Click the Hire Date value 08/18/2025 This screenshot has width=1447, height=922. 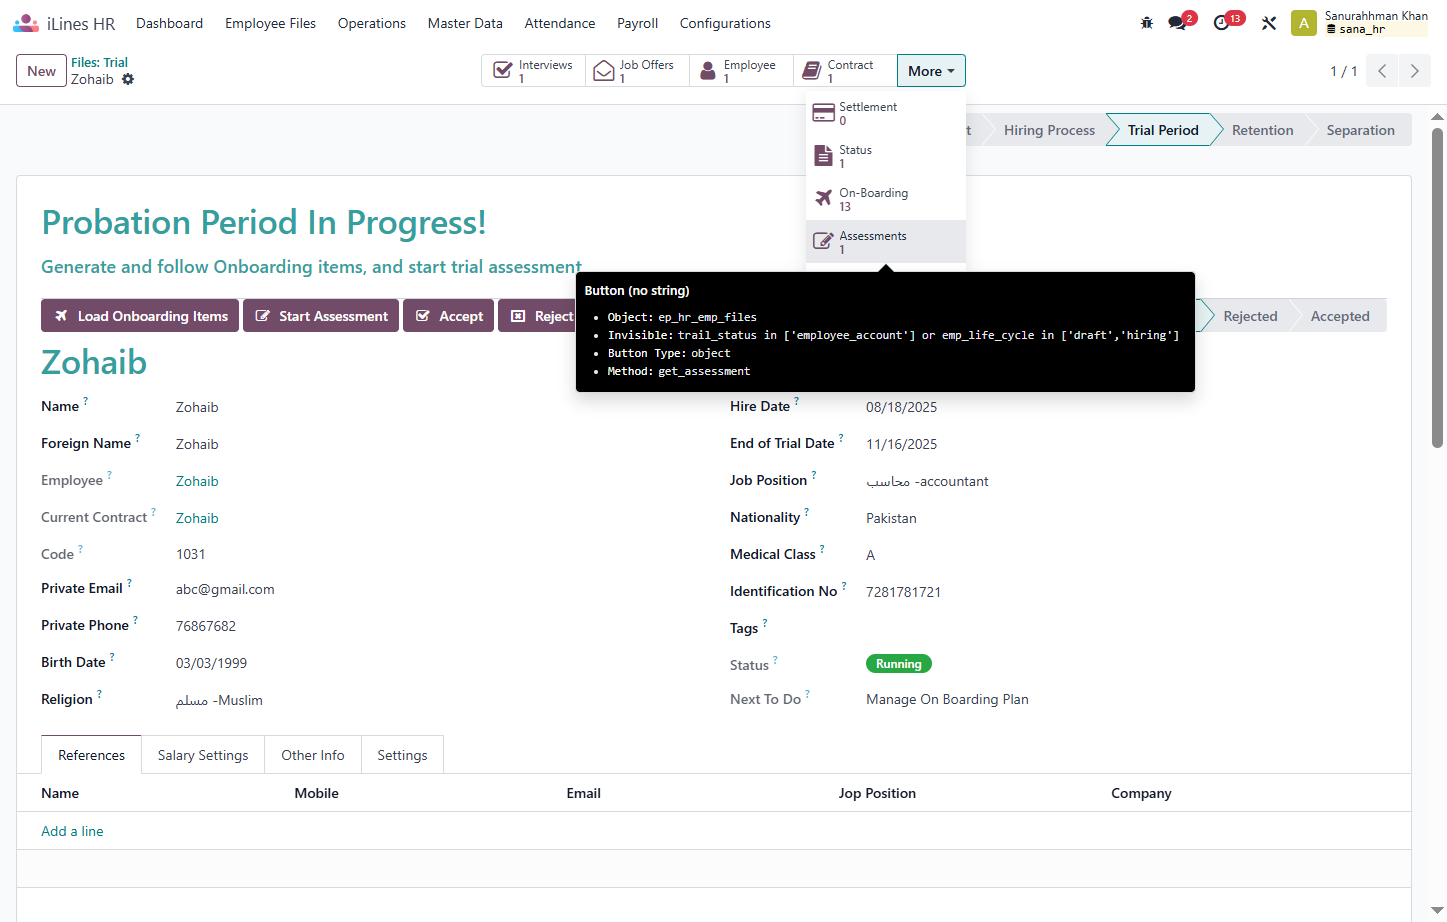pos(901,407)
